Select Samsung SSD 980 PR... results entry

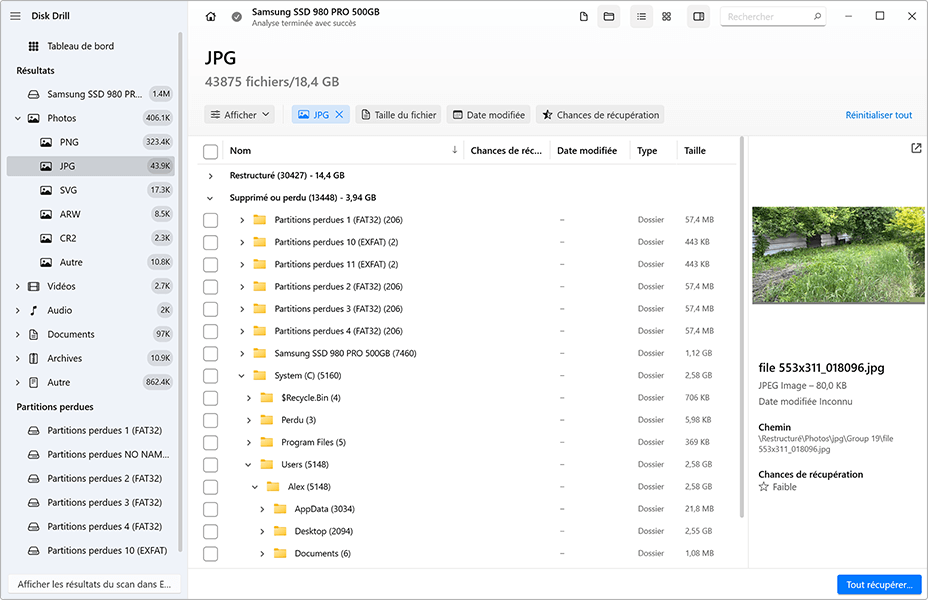tap(90, 94)
